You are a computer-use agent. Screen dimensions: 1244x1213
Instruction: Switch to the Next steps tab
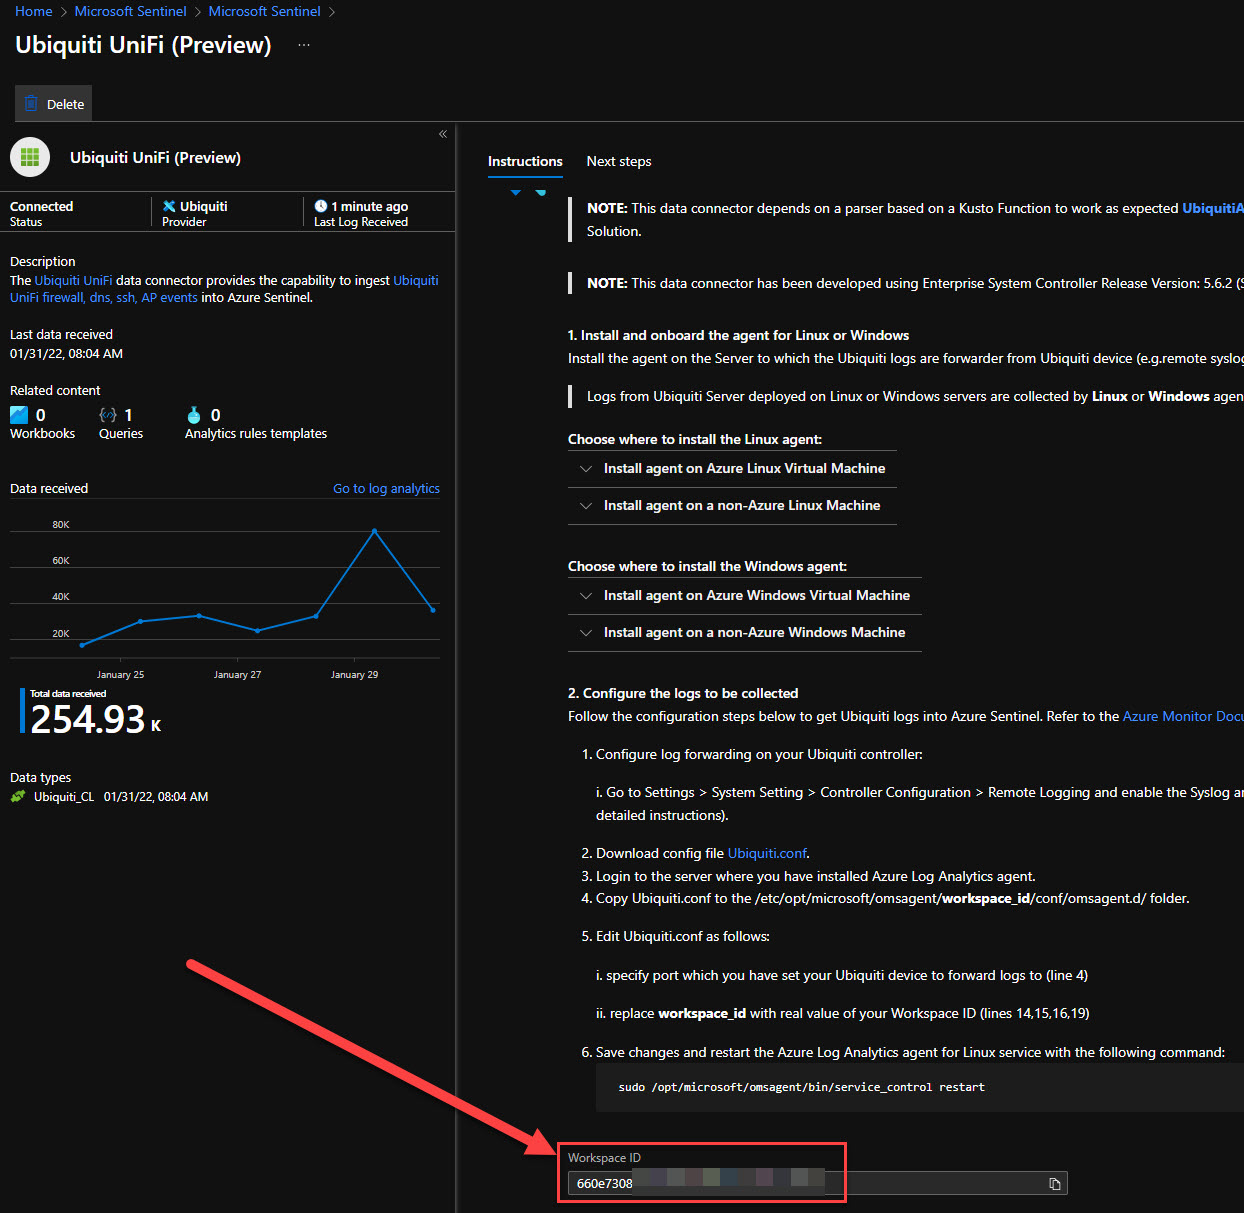pos(619,161)
